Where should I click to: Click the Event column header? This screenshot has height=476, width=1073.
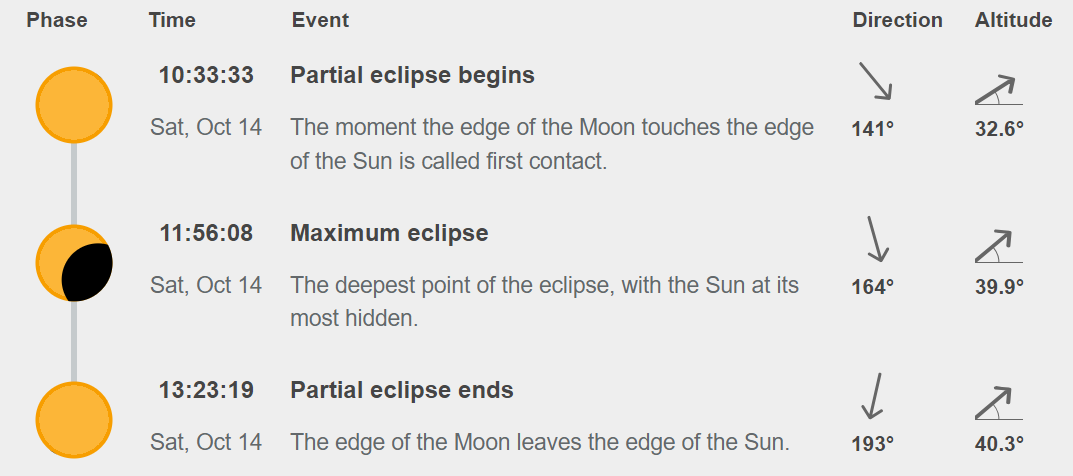click(320, 21)
